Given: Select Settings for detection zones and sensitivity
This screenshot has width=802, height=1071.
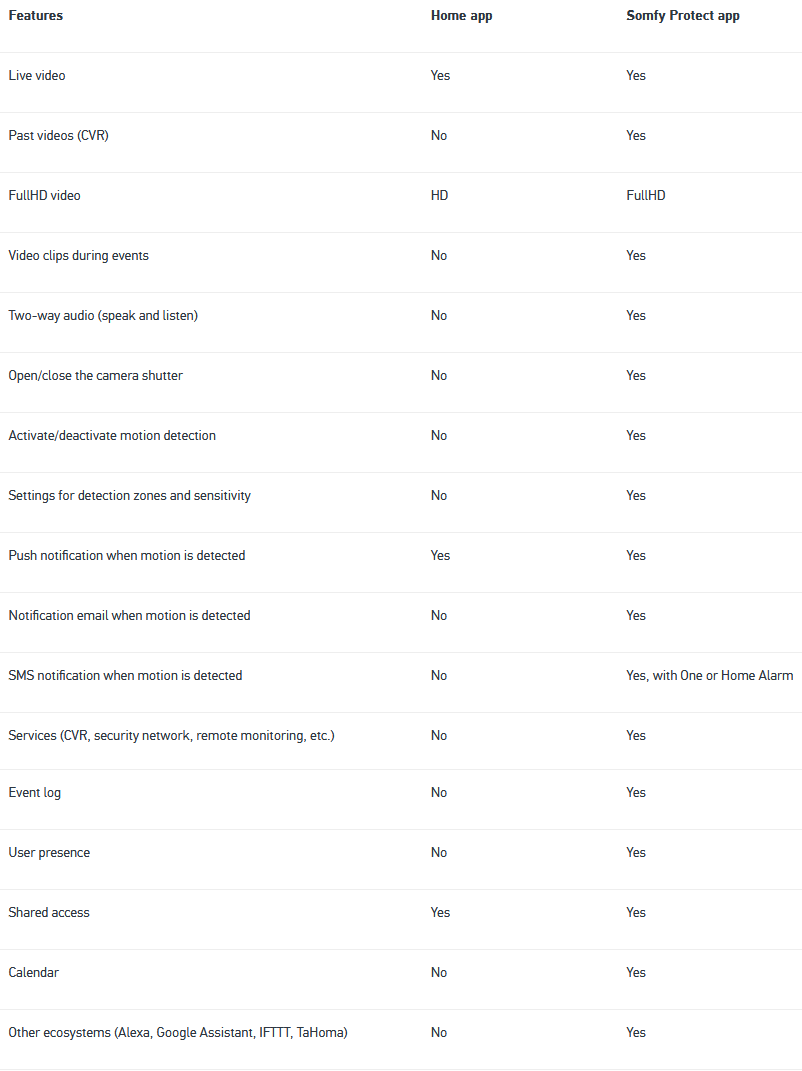Looking at the screenshot, I should point(129,496).
